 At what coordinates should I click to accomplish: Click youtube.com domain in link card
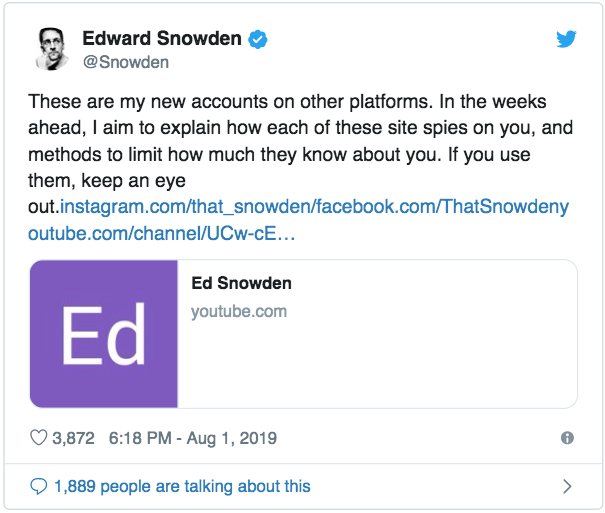tap(239, 311)
